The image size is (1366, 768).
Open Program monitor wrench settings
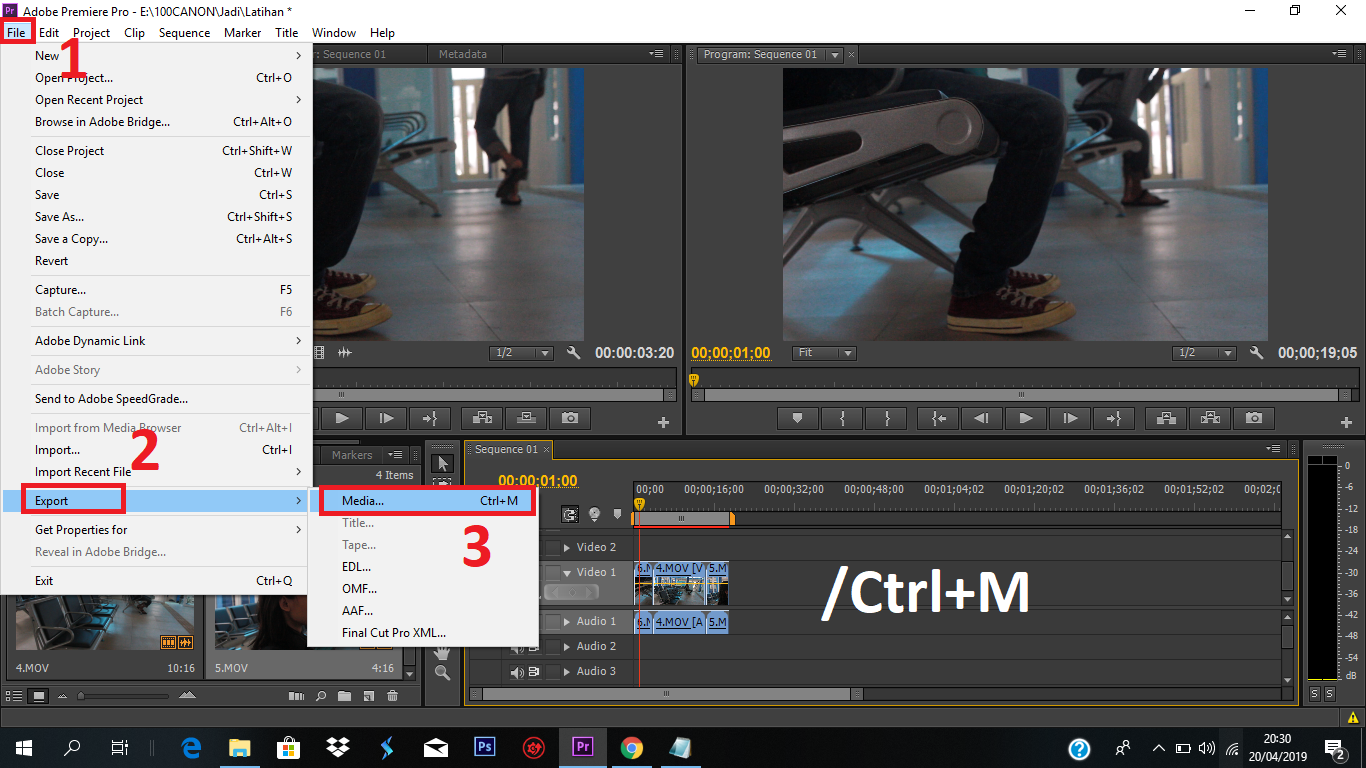1257,353
